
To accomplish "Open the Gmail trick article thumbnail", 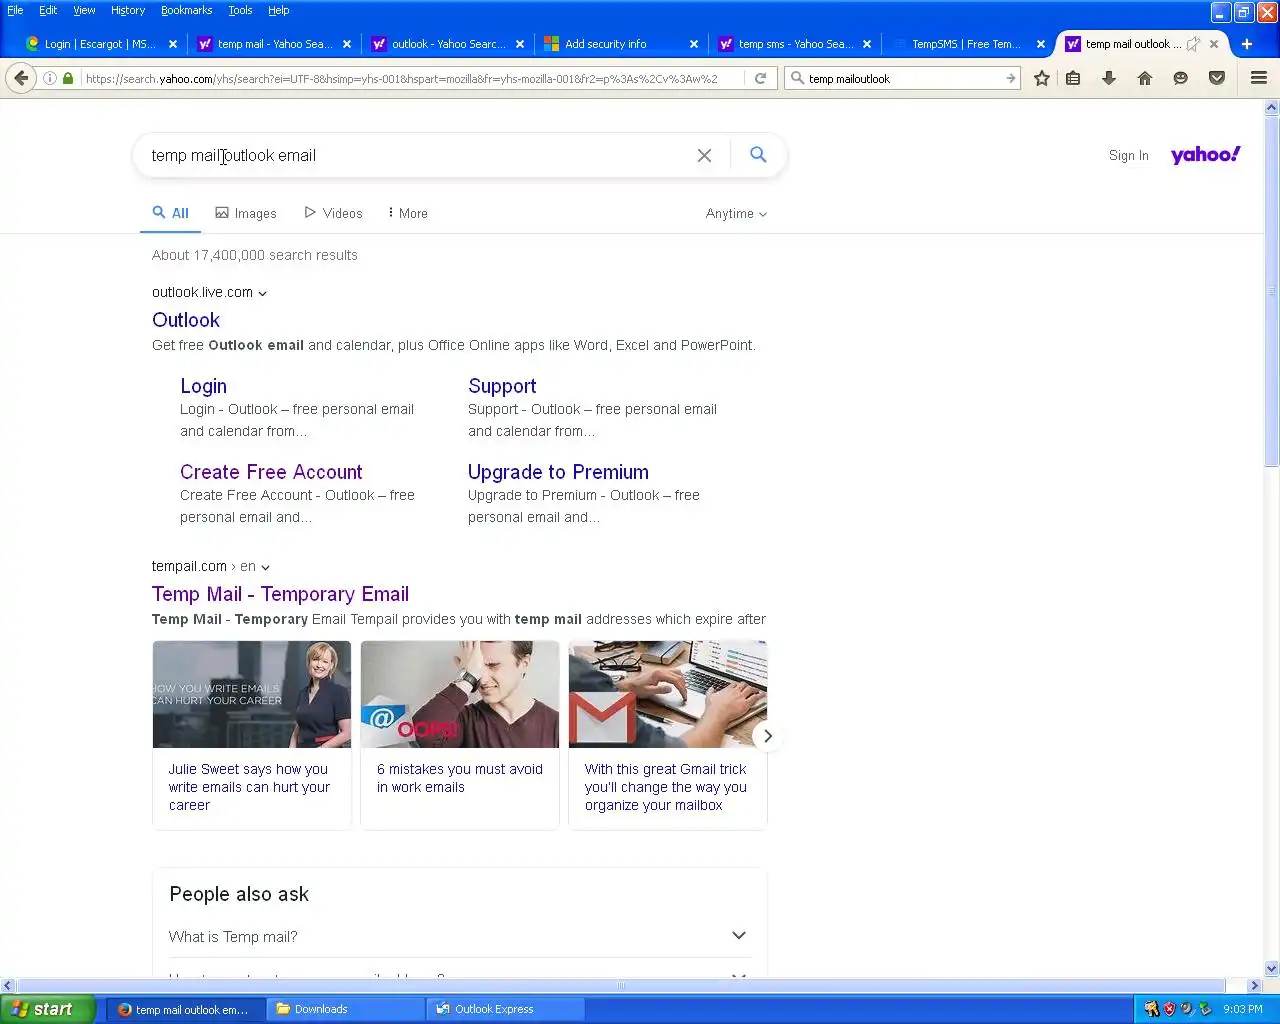I will point(668,694).
